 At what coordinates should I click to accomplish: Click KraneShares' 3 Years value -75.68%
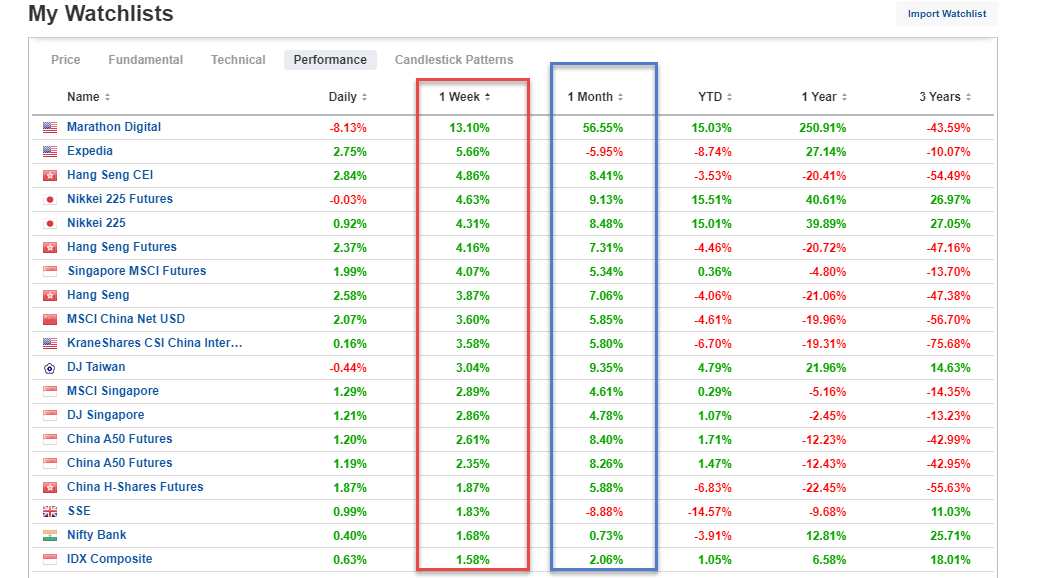click(949, 344)
